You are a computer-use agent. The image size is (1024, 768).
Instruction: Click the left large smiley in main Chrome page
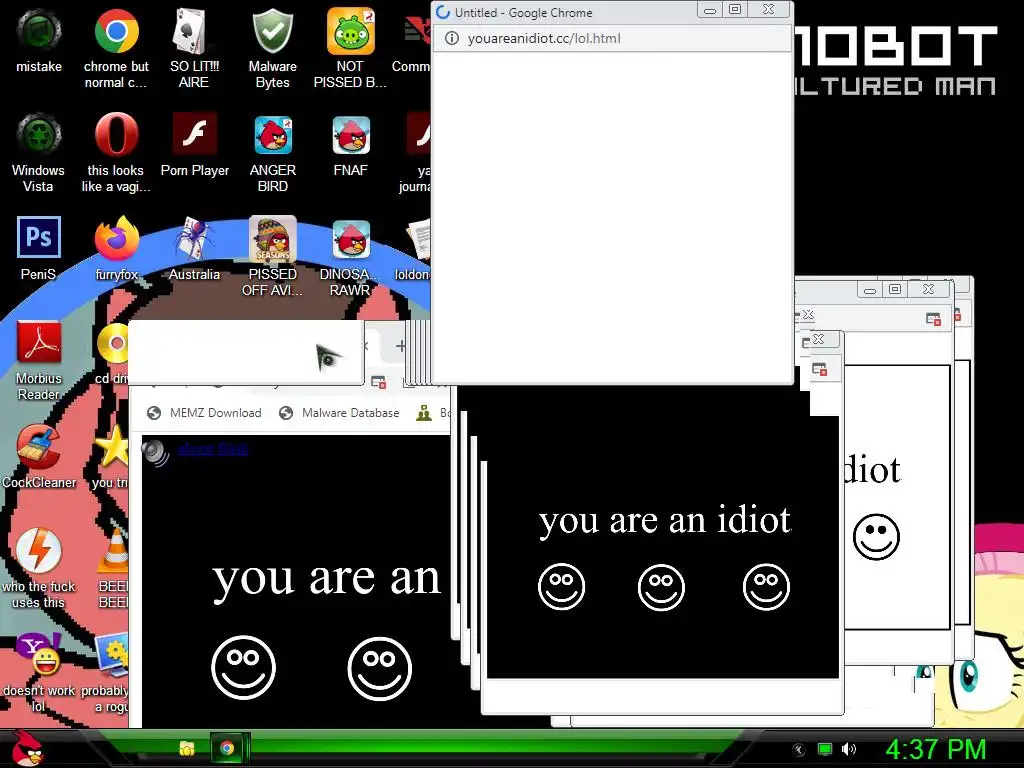(244, 667)
